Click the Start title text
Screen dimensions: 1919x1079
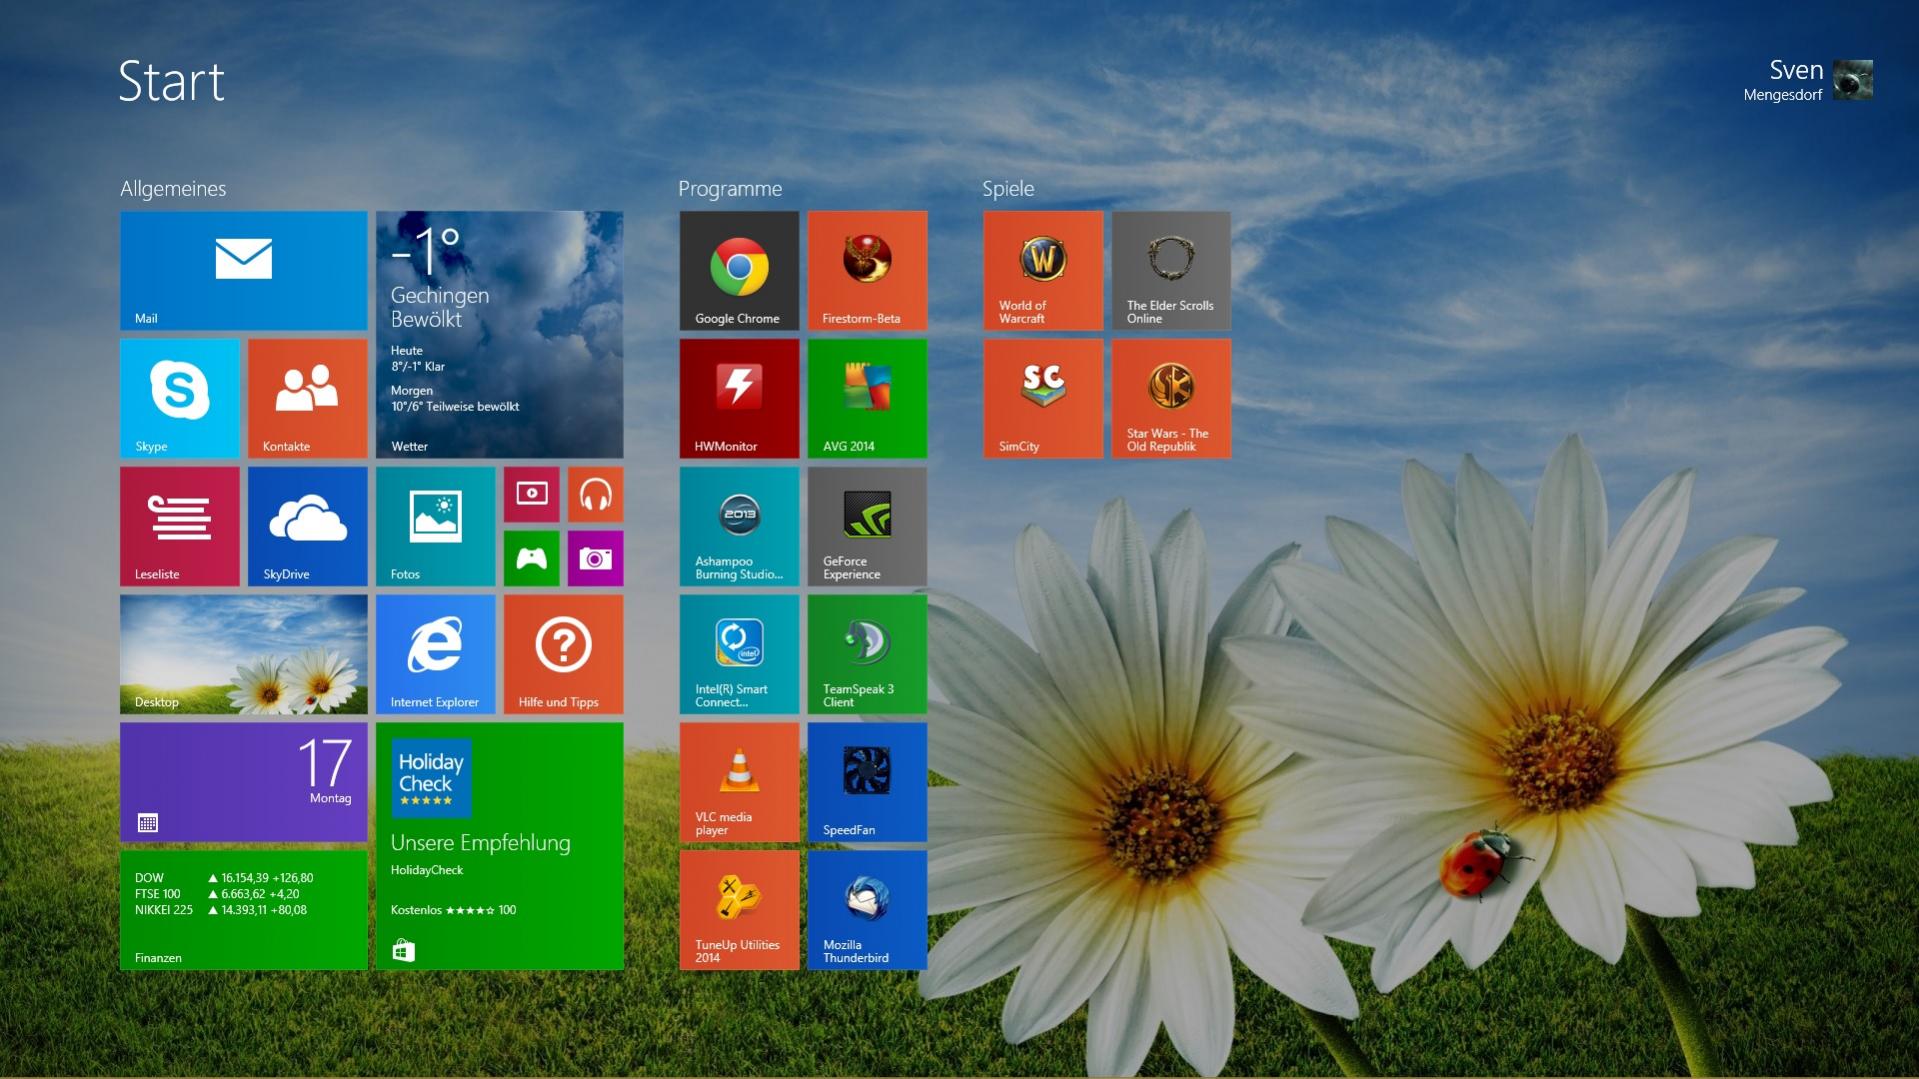pos(171,81)
